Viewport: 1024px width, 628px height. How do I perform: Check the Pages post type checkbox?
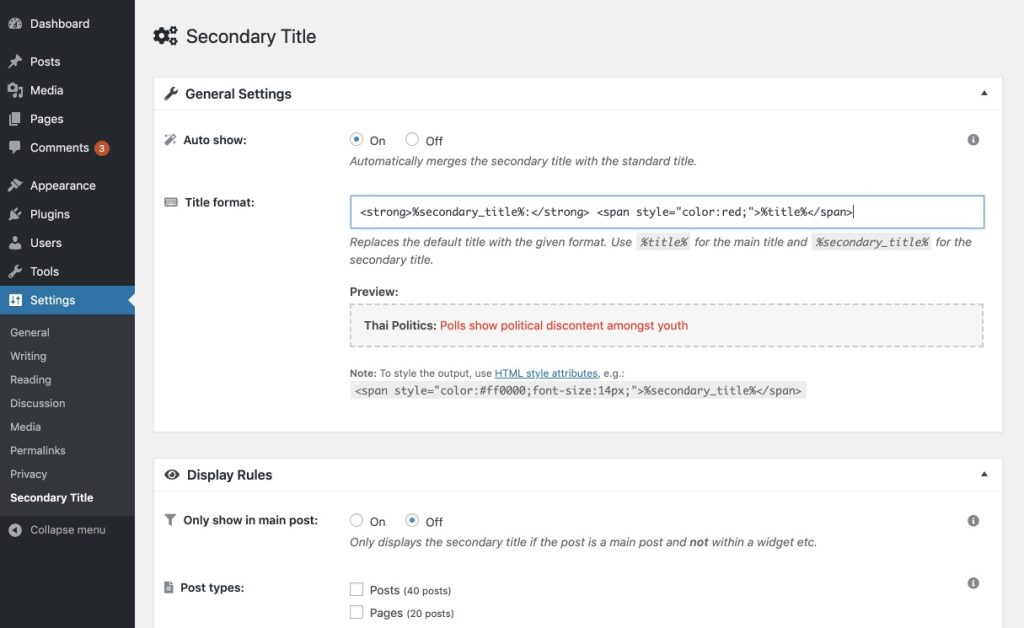click(356, 612)
